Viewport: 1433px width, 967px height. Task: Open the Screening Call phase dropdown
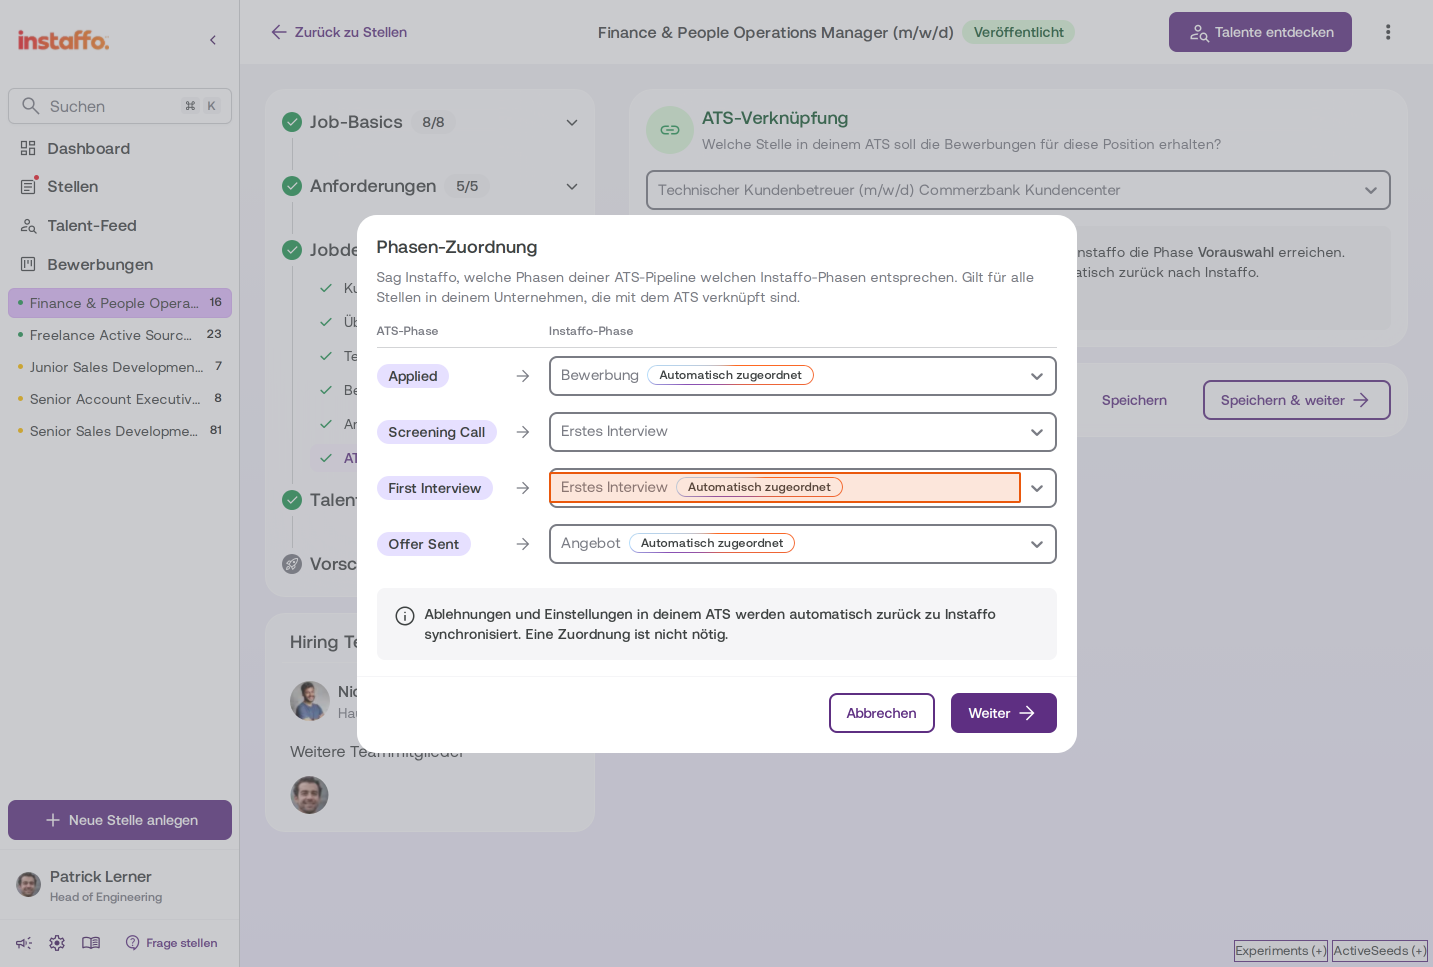coord(803,432)
